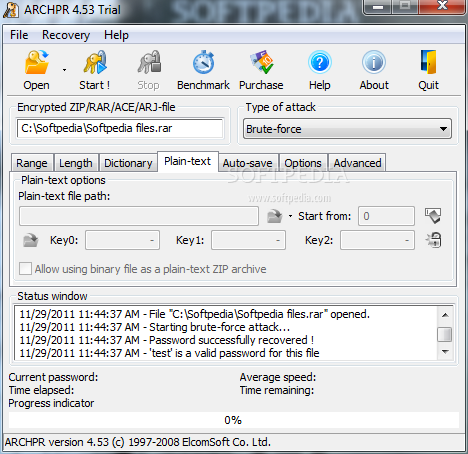The image size is (468, 454).
Task: Click the load keys icon before Key0
Action: pos(31,240)
